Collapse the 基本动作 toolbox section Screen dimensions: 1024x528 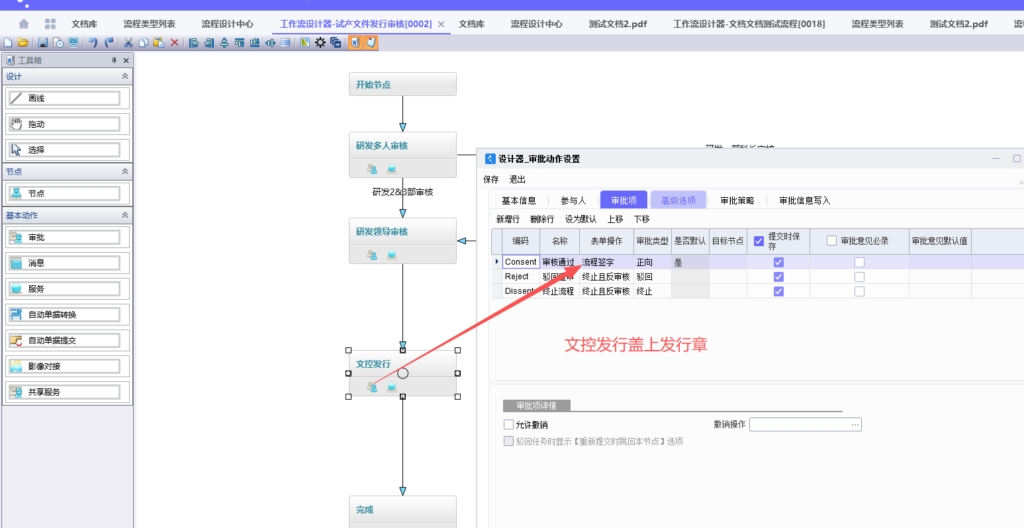coord(125,215)
